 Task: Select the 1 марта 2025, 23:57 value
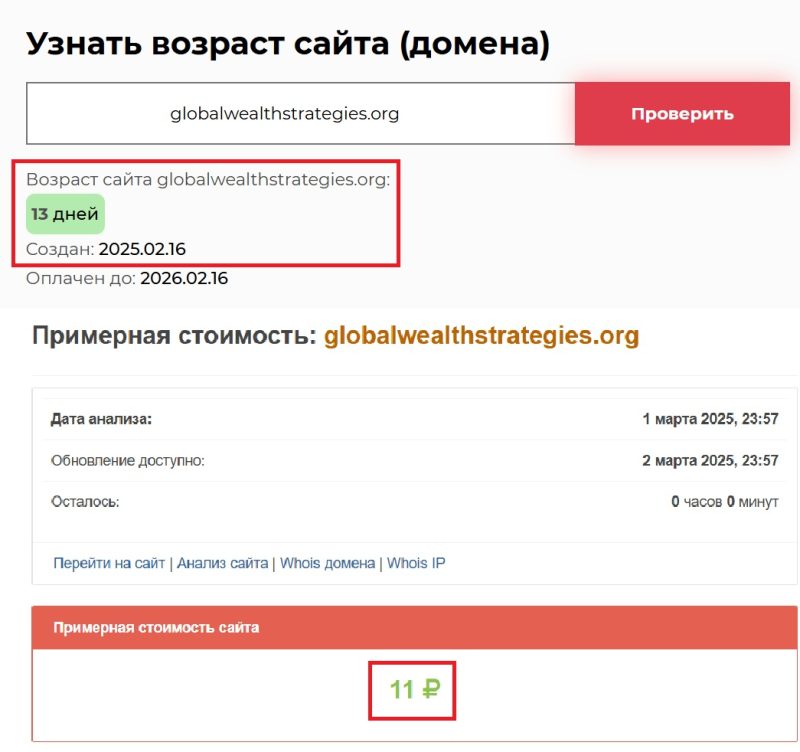tap(710, 419)
